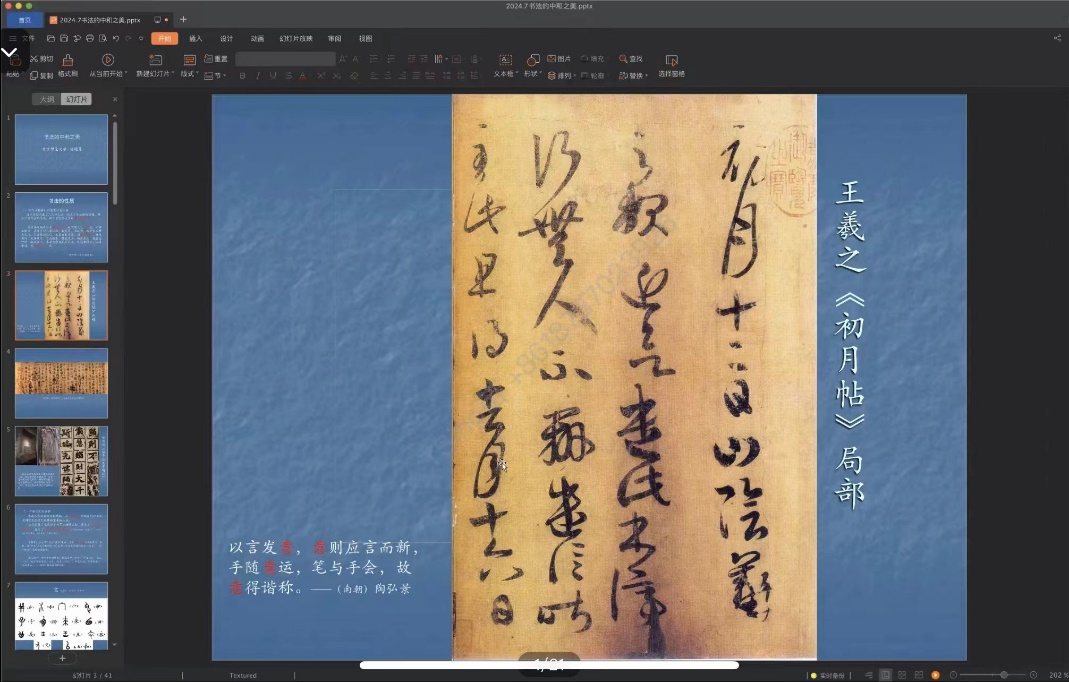Start slideshow with 从当前开始 icon

click(x=107, y=61)
